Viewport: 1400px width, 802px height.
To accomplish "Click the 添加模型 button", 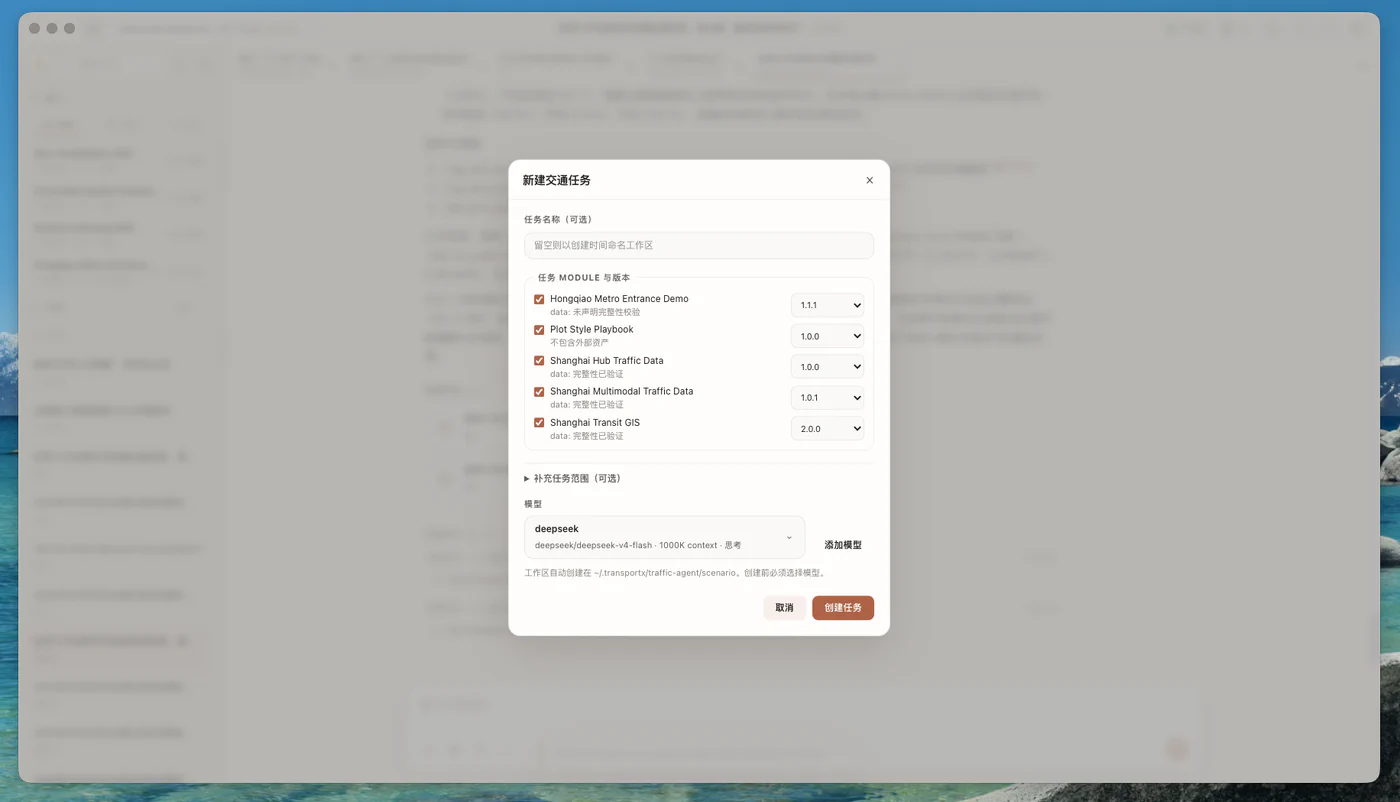I will click(x=843, y=545).
